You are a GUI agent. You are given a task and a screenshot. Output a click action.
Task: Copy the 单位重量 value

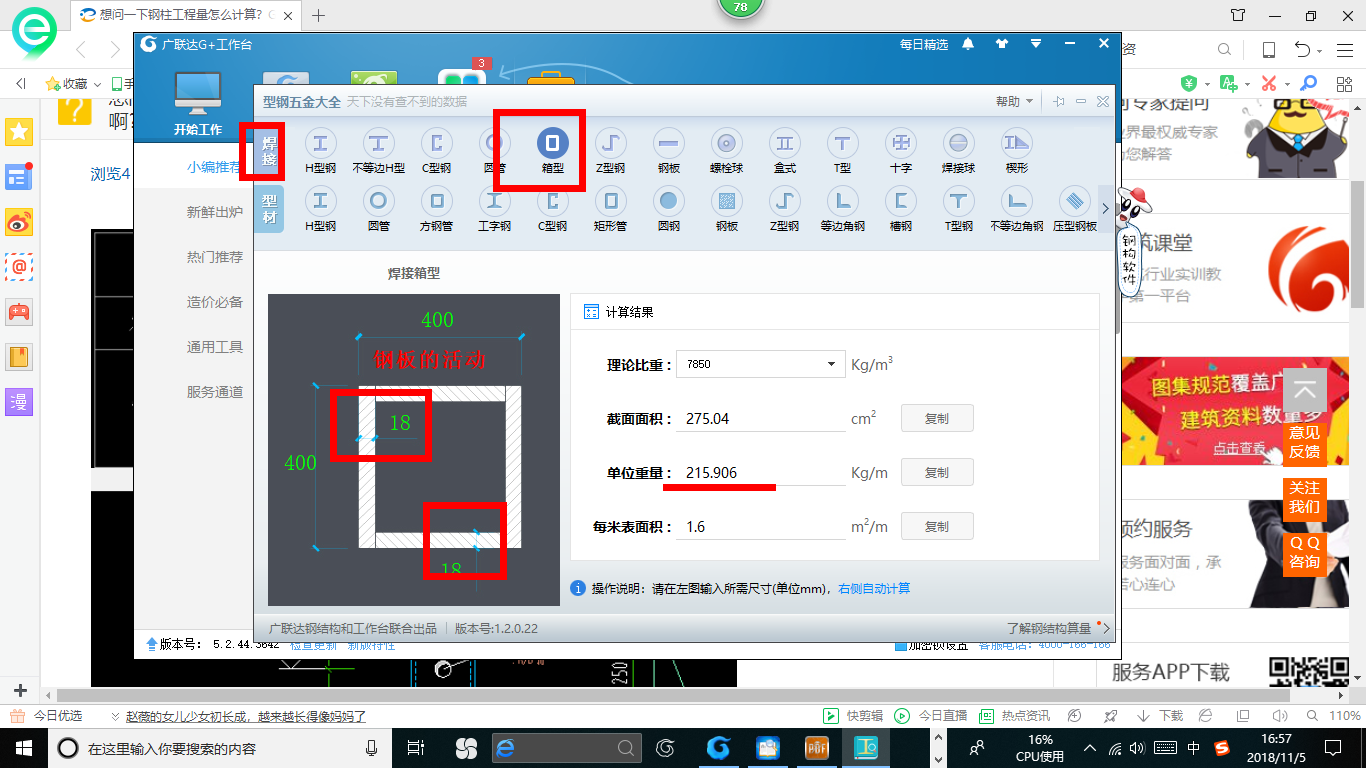pyautogui.click(x=937, y=472)
